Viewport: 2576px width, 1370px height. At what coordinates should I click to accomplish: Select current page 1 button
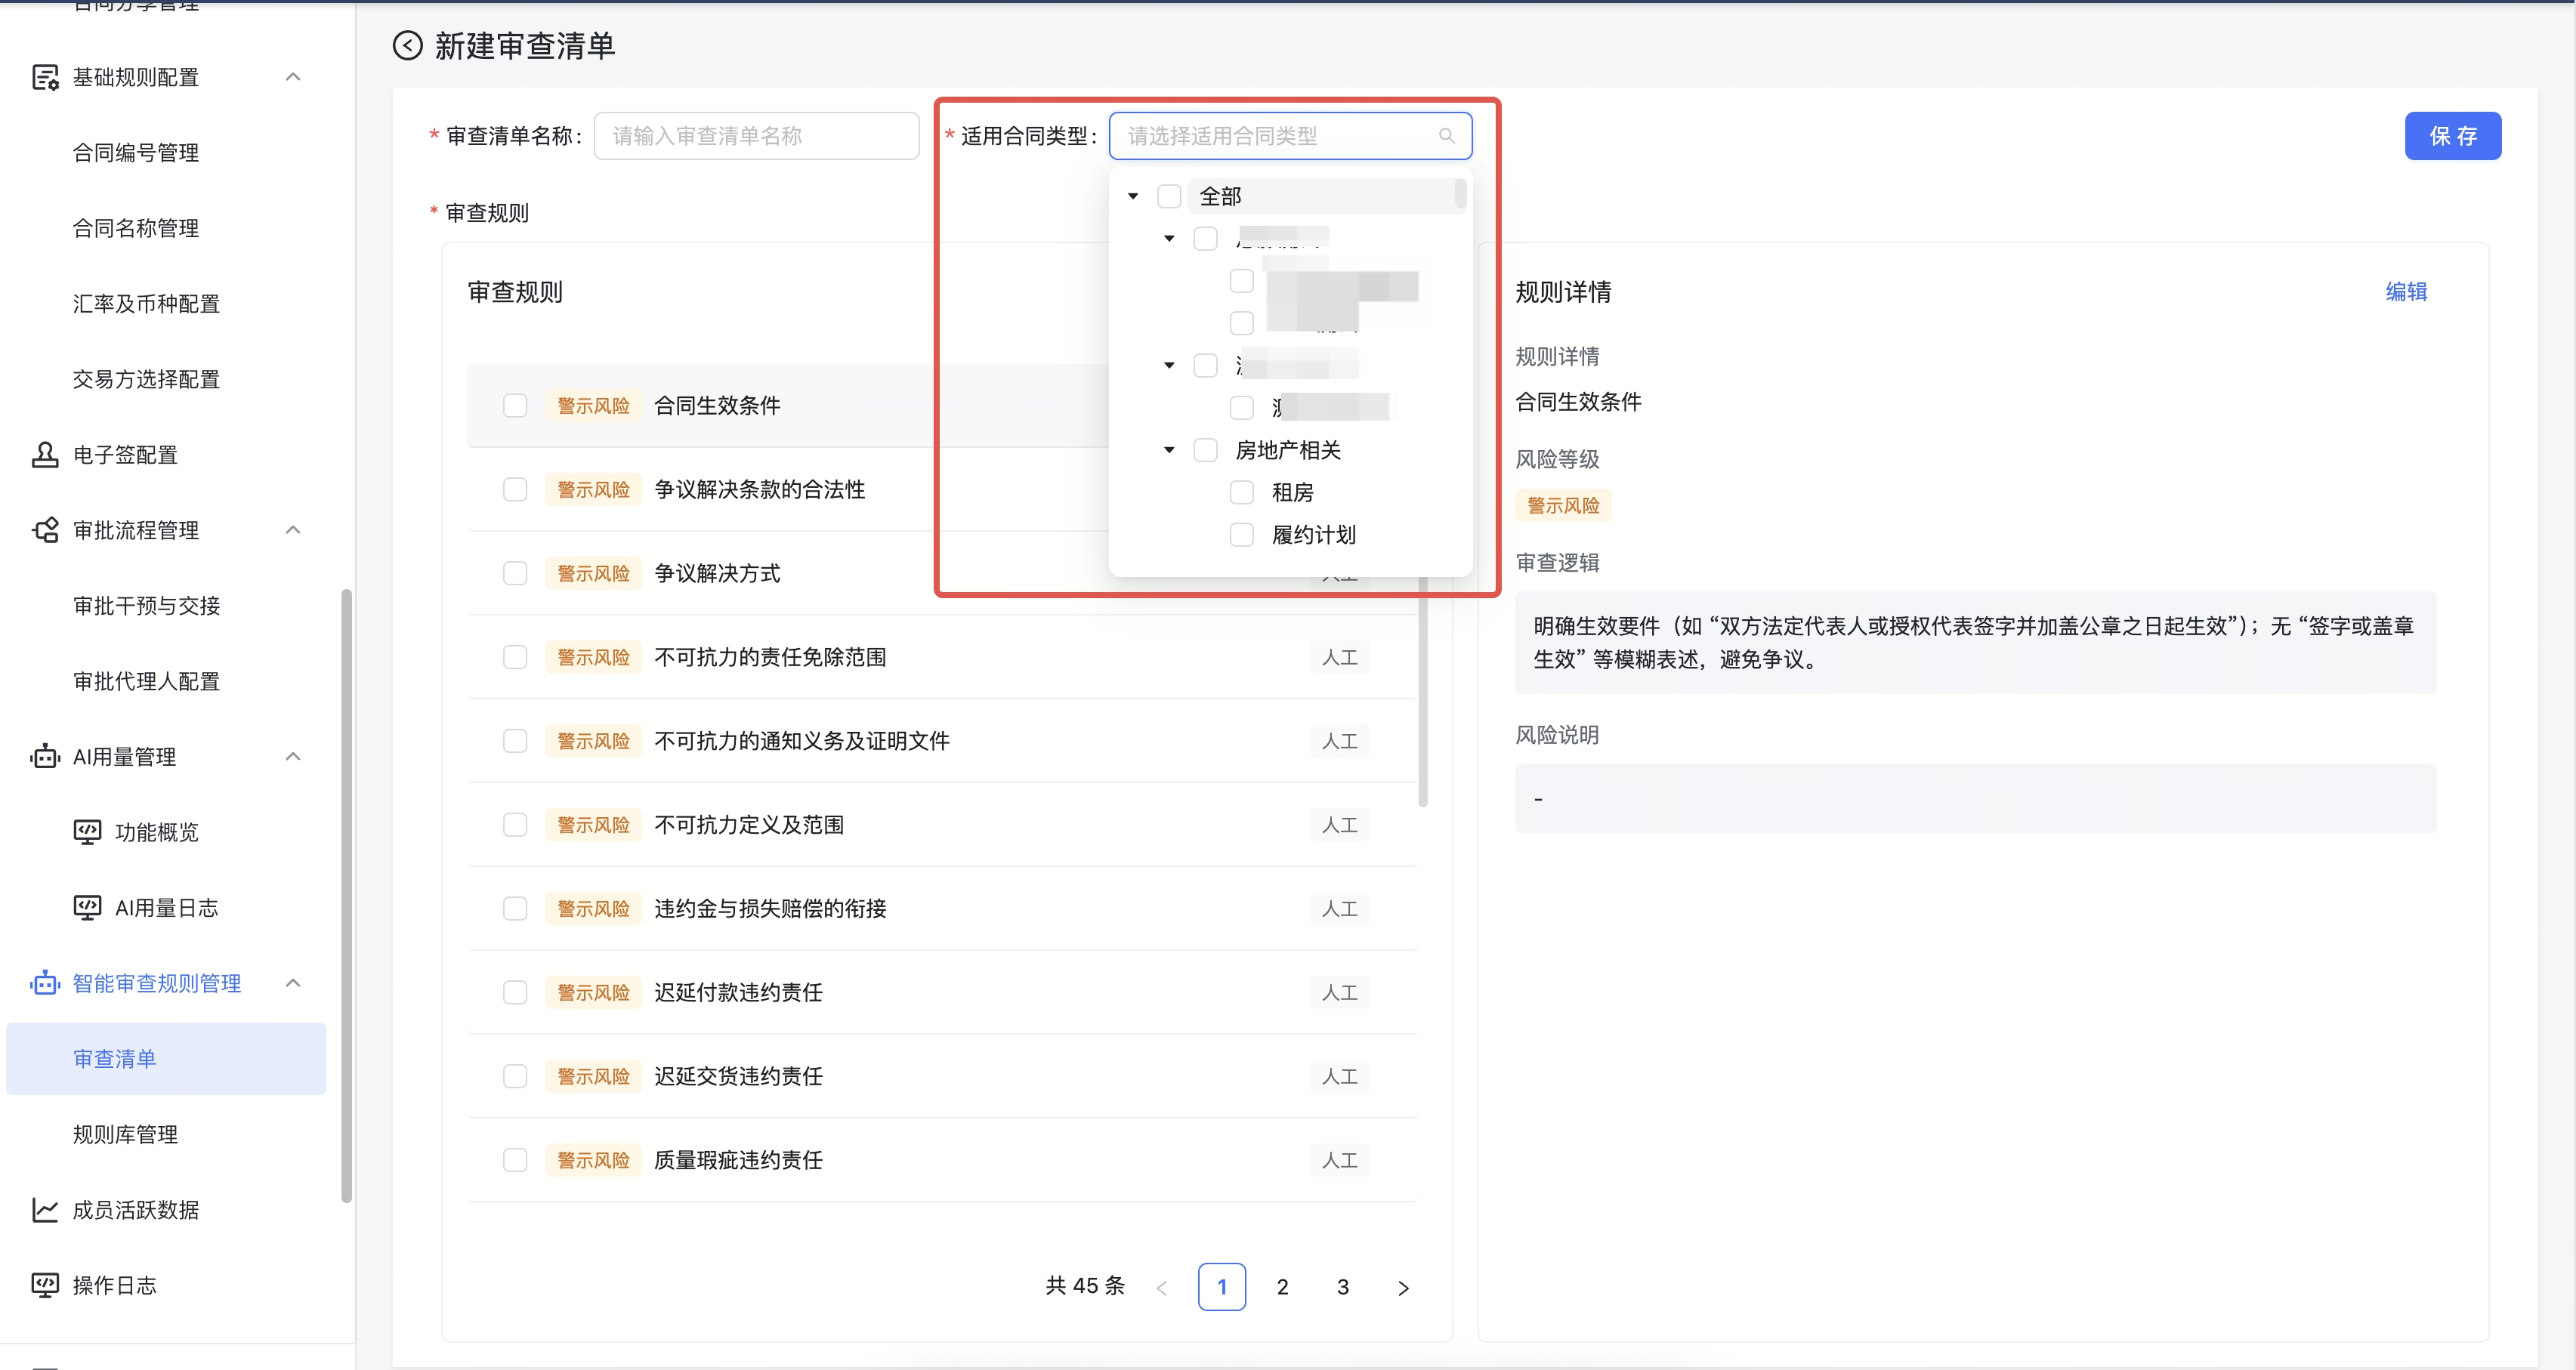coord(1222,1288)
